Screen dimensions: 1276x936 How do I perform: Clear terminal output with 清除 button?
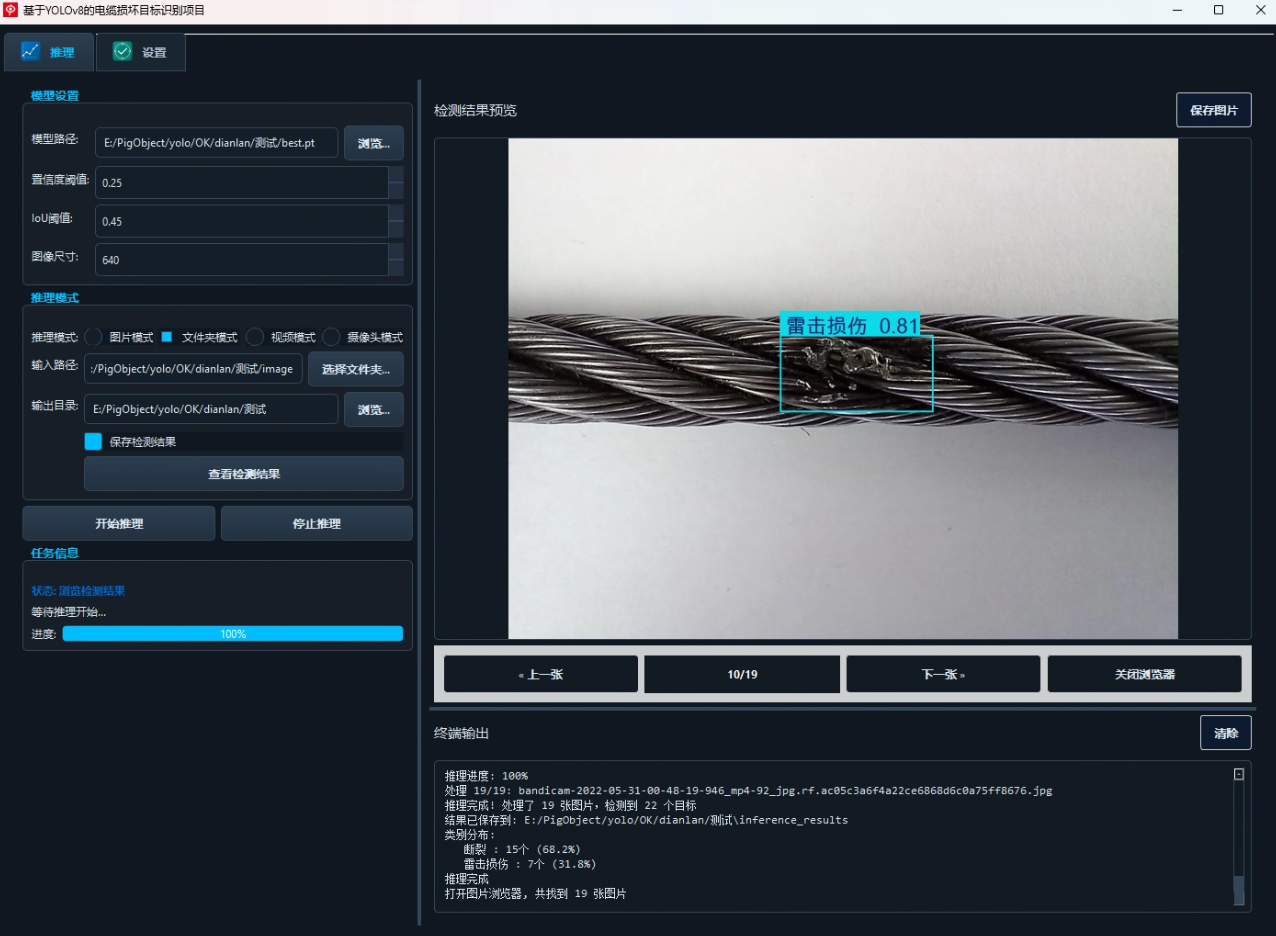pos(1226,733)
